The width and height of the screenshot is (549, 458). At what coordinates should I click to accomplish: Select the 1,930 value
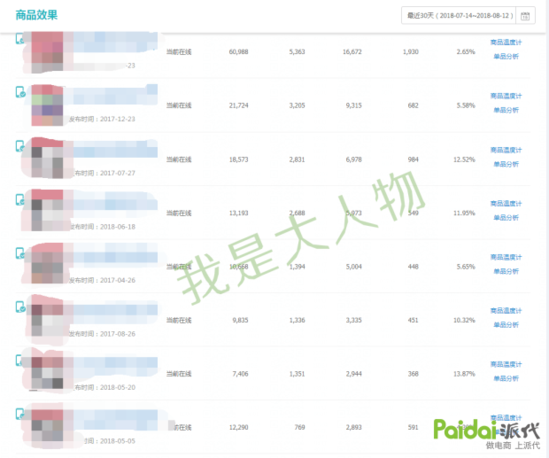410,52
